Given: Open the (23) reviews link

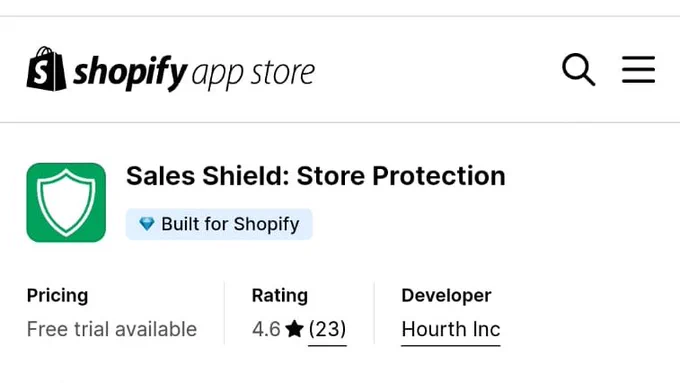Looking at the screenshot, I should pos(327,329).
